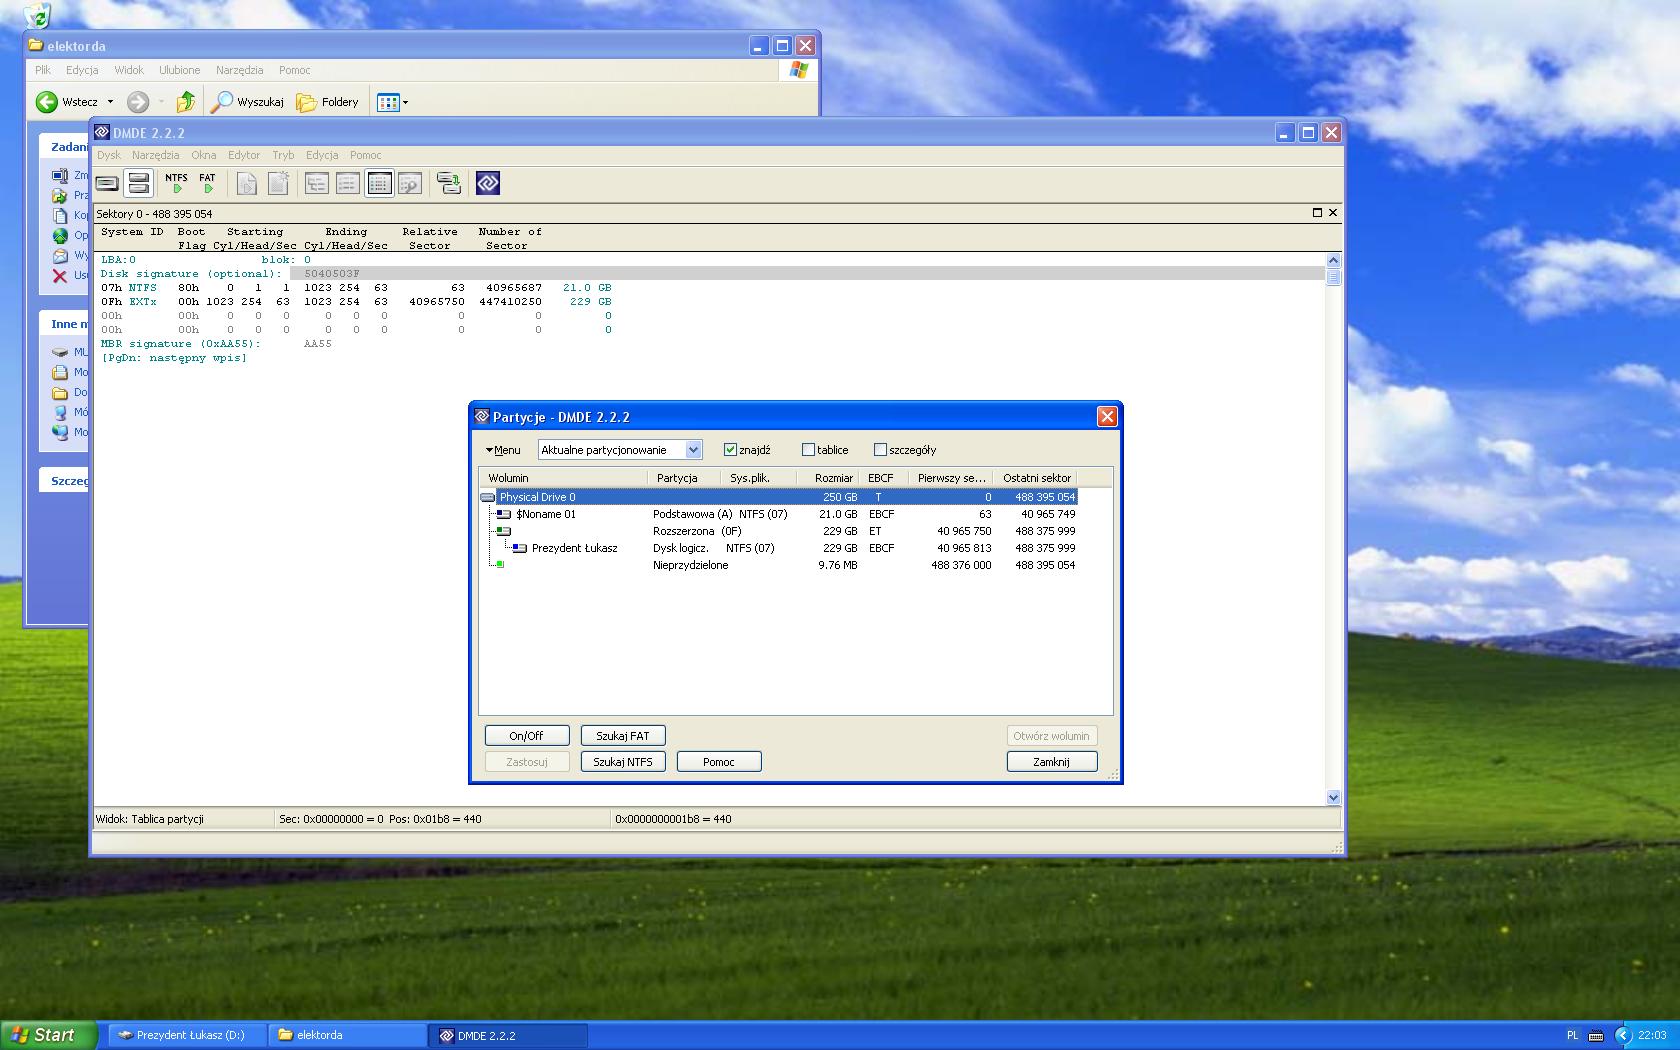Click the greyed-out file page toolbar icon
1680x1050 pixels.
pos(246,183)
